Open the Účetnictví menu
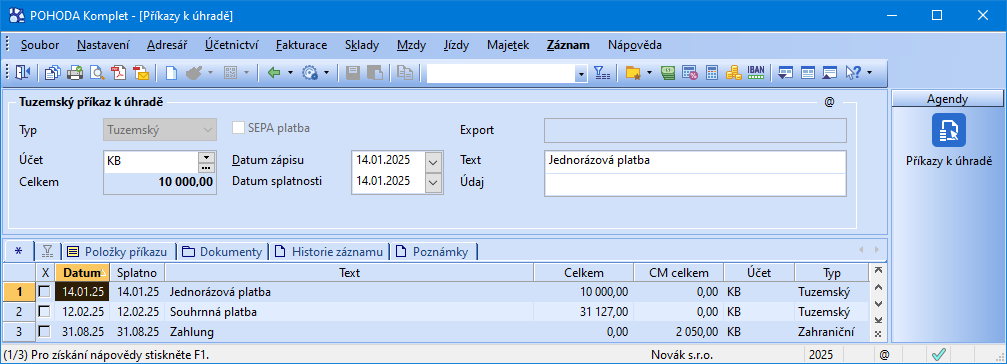Screen dimensions: 1007x364 (232, 45)
